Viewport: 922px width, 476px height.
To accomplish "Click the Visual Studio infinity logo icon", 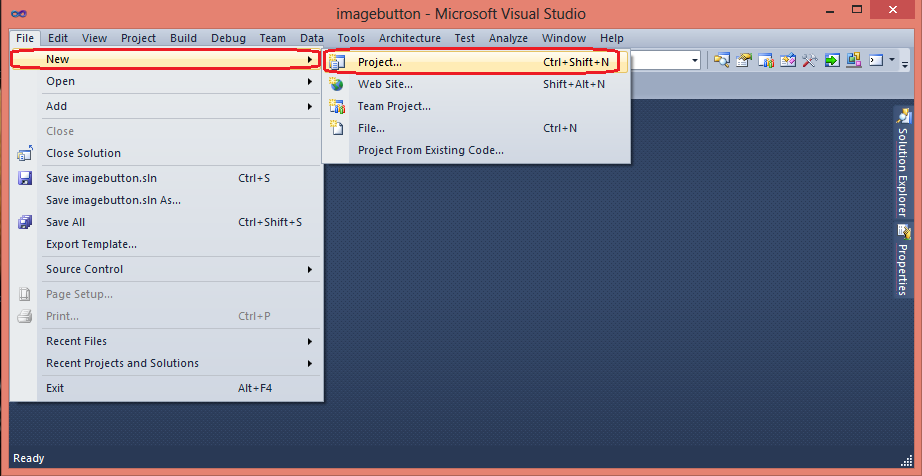I will click(x=19, y=14).
